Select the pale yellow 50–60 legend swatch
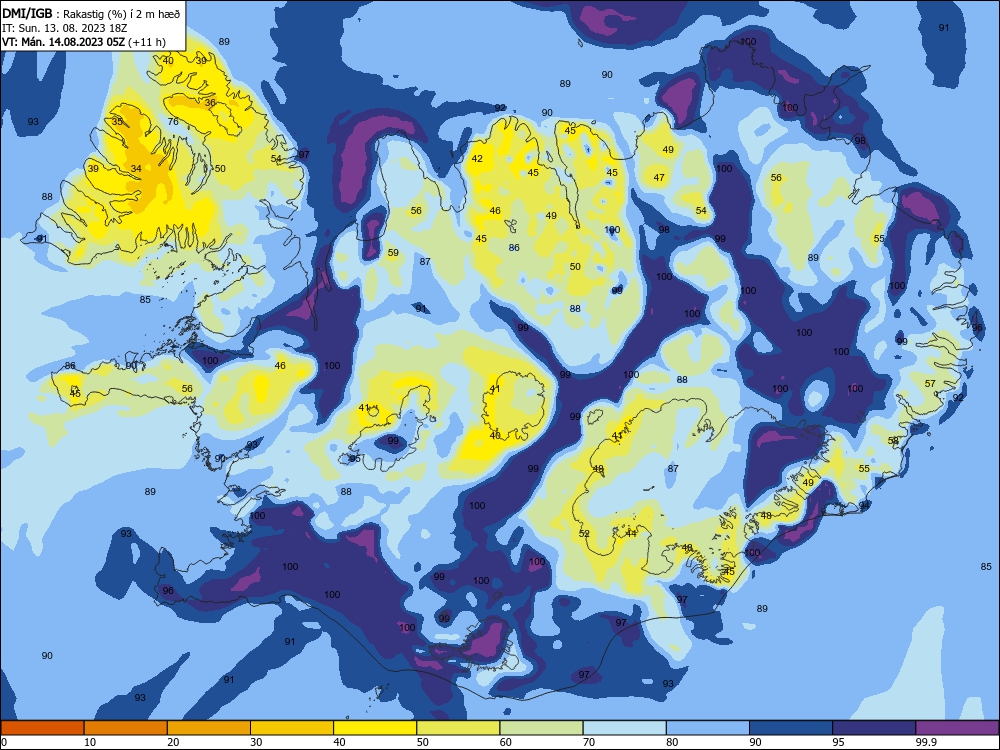Screen dimensions: 1000x750 coord(459,728)
